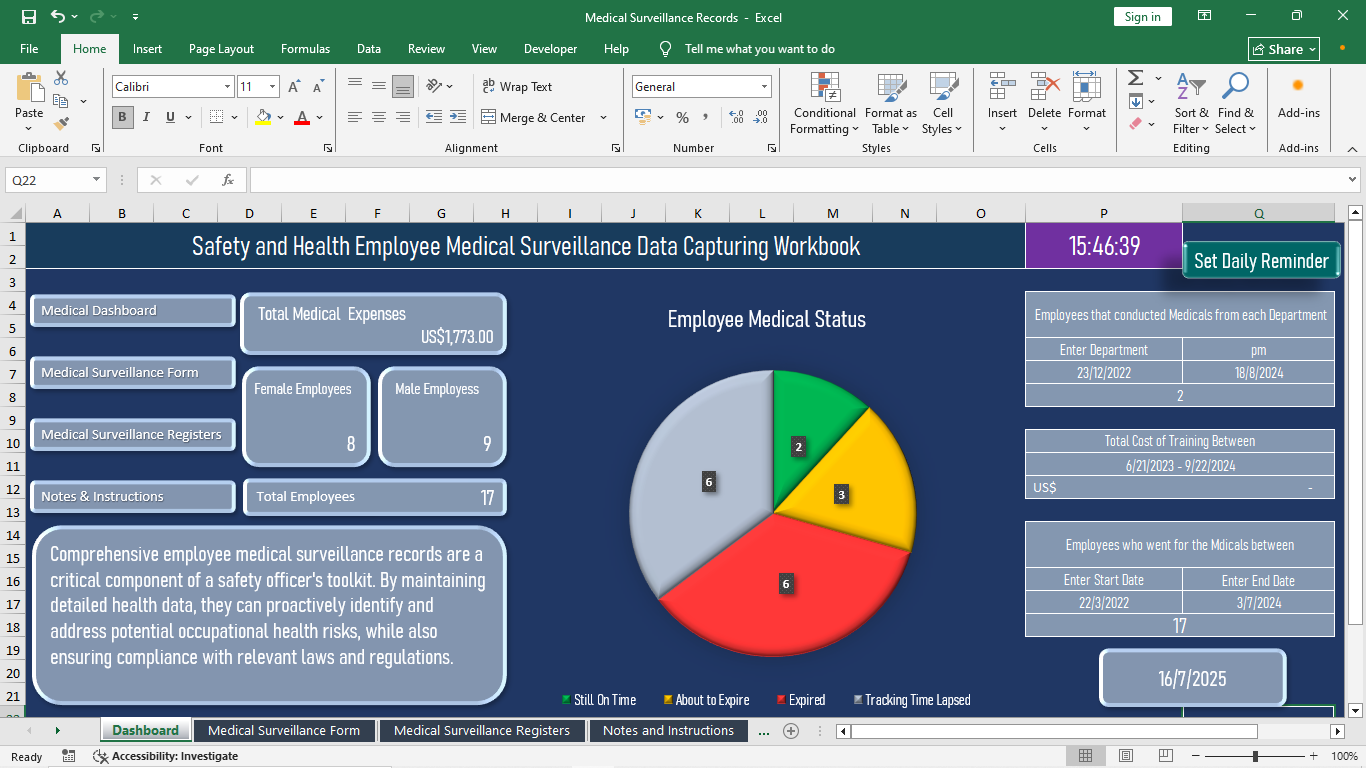1366x768 pixels.
Task: Open Find & Select magnifier
Action: point(1236,103)
